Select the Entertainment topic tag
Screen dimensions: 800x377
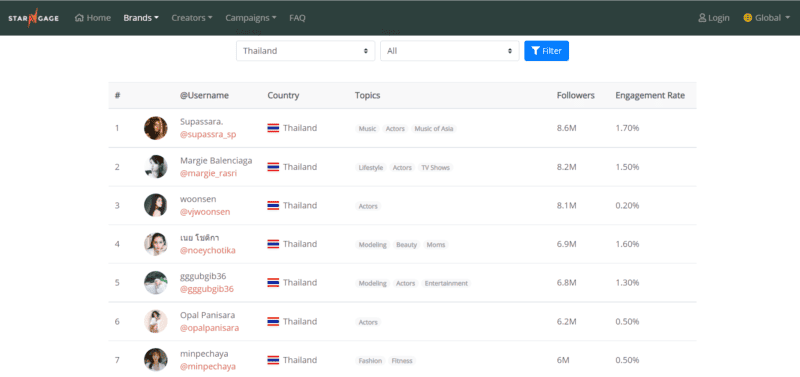(x=446, y=283)
